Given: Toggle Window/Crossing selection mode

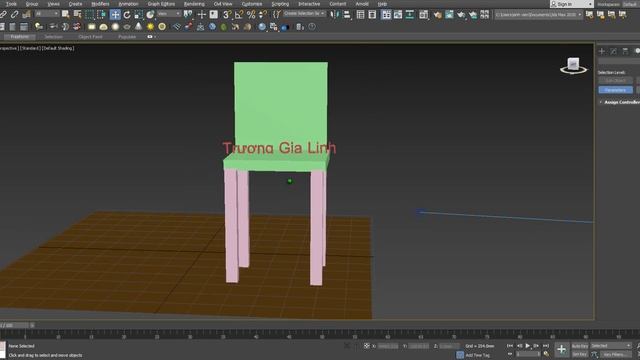Looking at the screenshot, I should (101, 15).
